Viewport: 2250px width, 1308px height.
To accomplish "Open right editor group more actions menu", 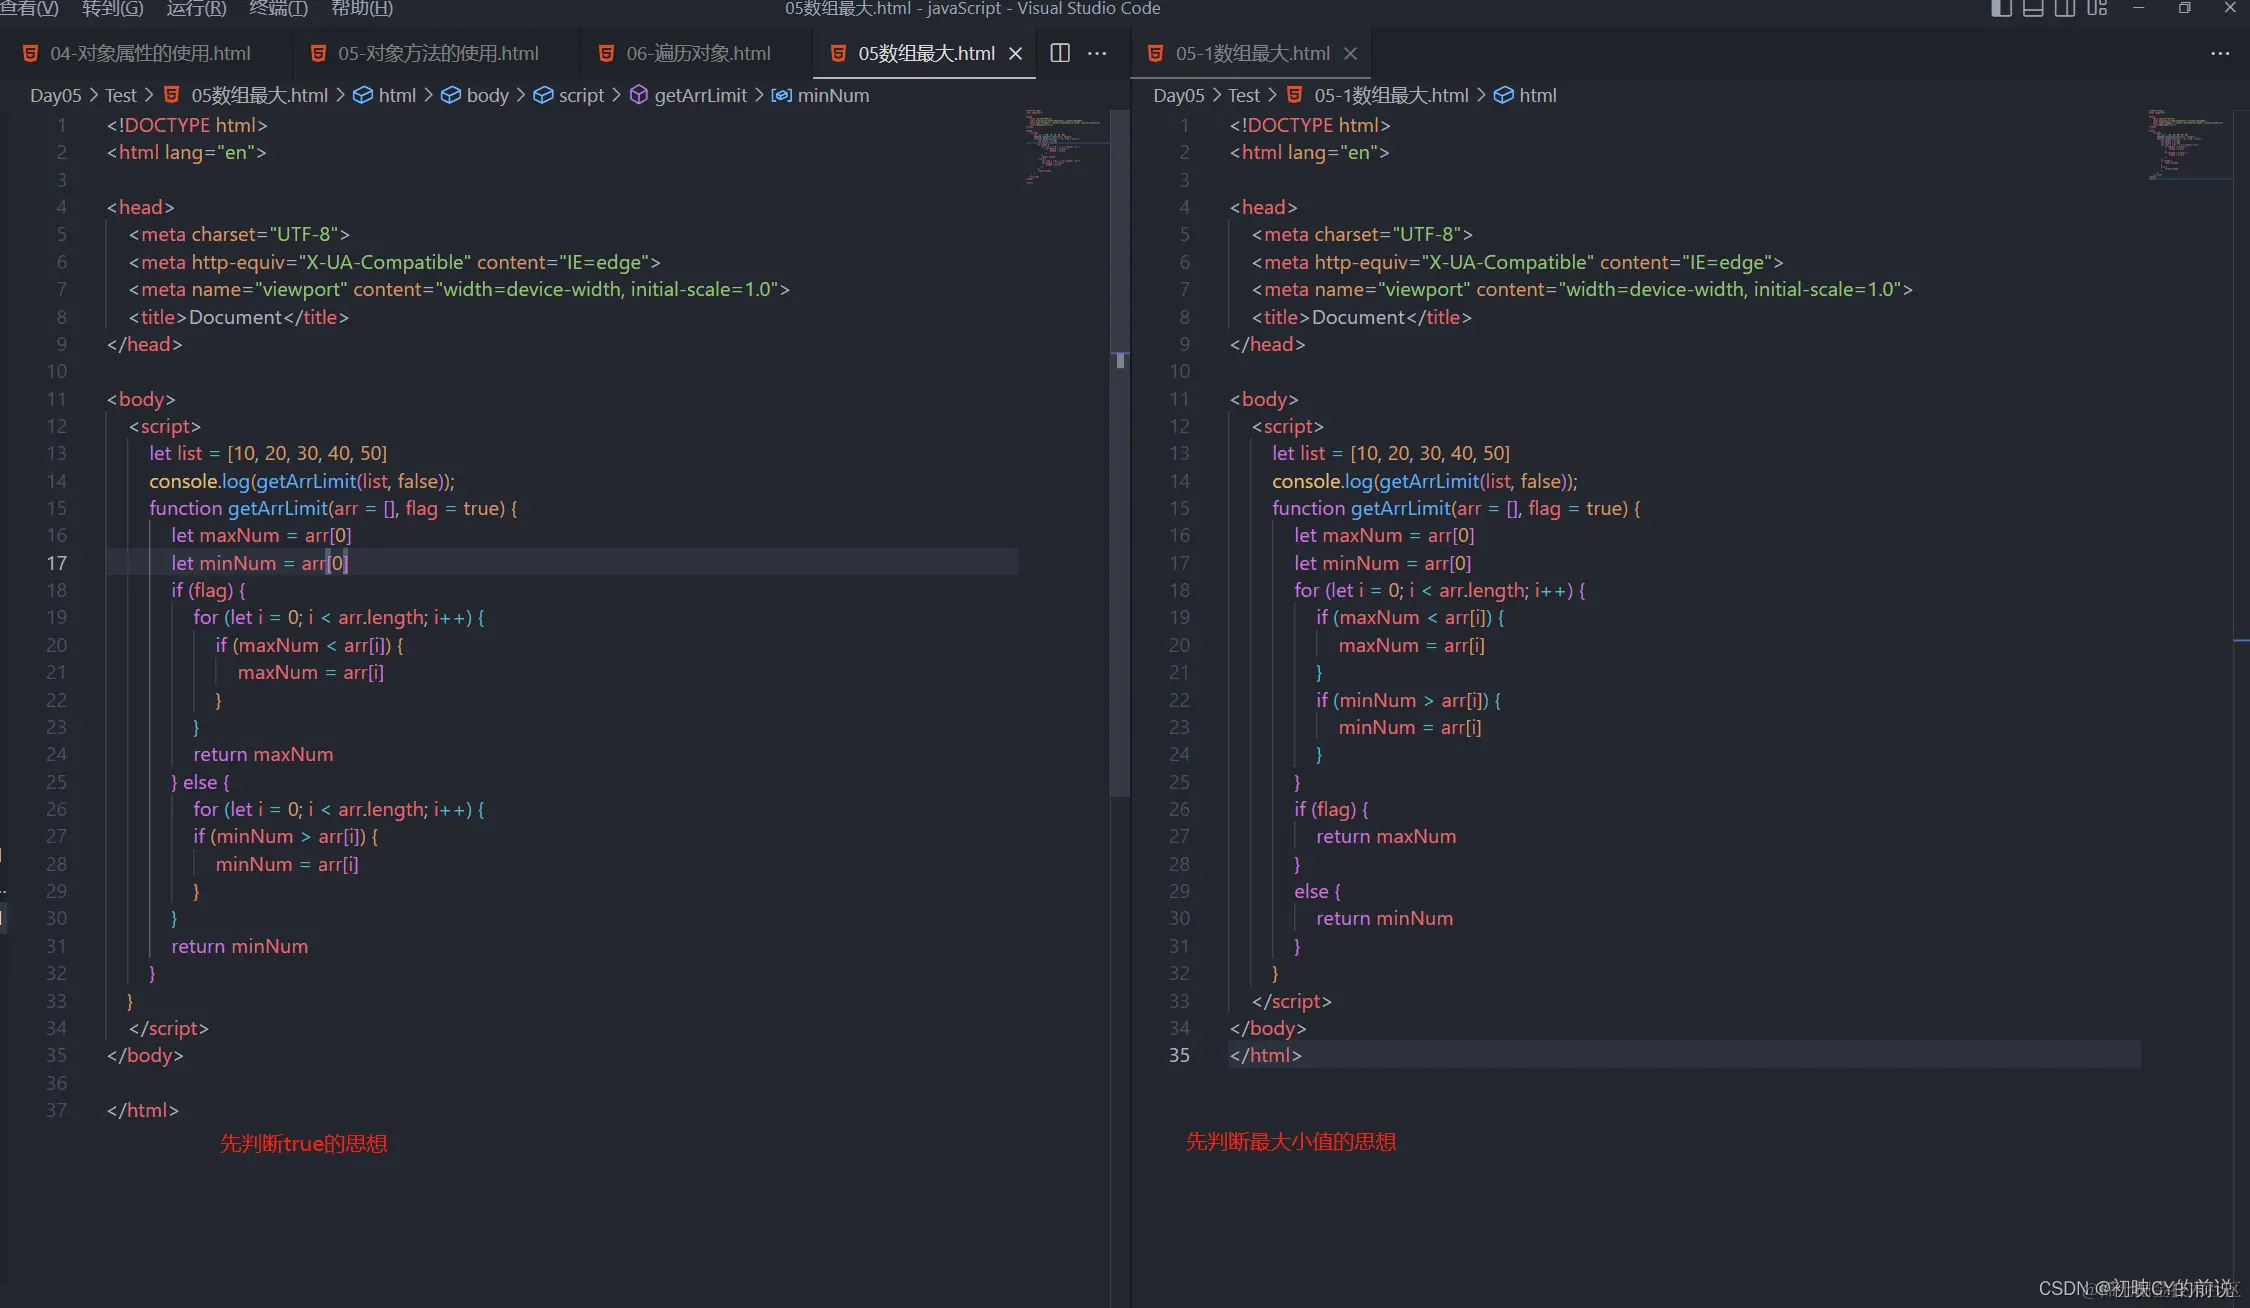I will (2219, 53).
